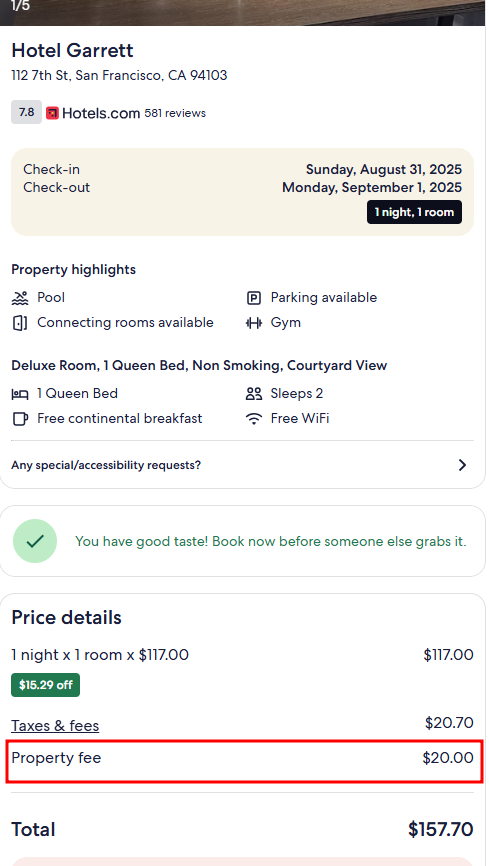This screenshot has height=866, width=489.
Task: Click the Pool swimmer icon
Action: (x=20, y=298)
